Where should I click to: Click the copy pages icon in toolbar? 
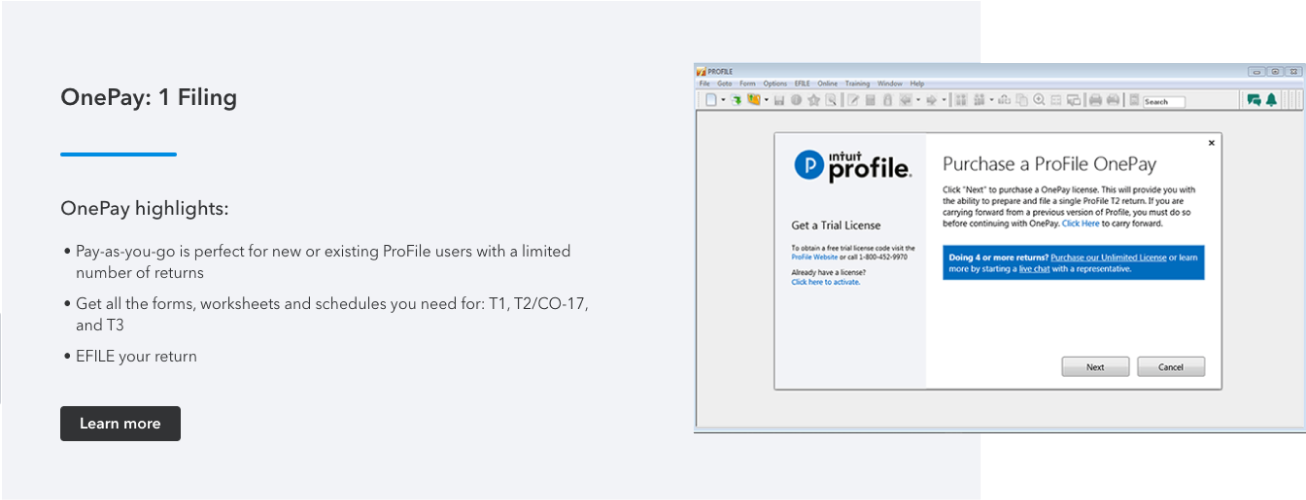click(x=1022, y=100)
